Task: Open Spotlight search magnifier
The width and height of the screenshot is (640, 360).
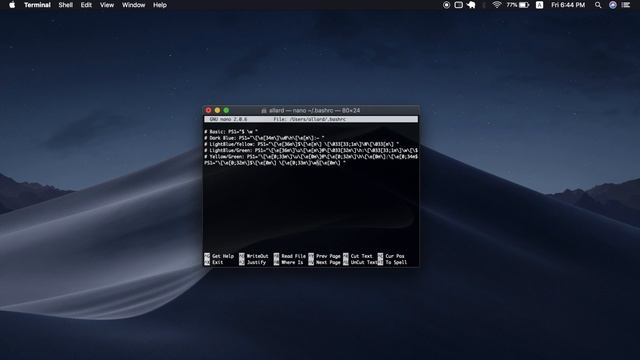Action: 598,5
